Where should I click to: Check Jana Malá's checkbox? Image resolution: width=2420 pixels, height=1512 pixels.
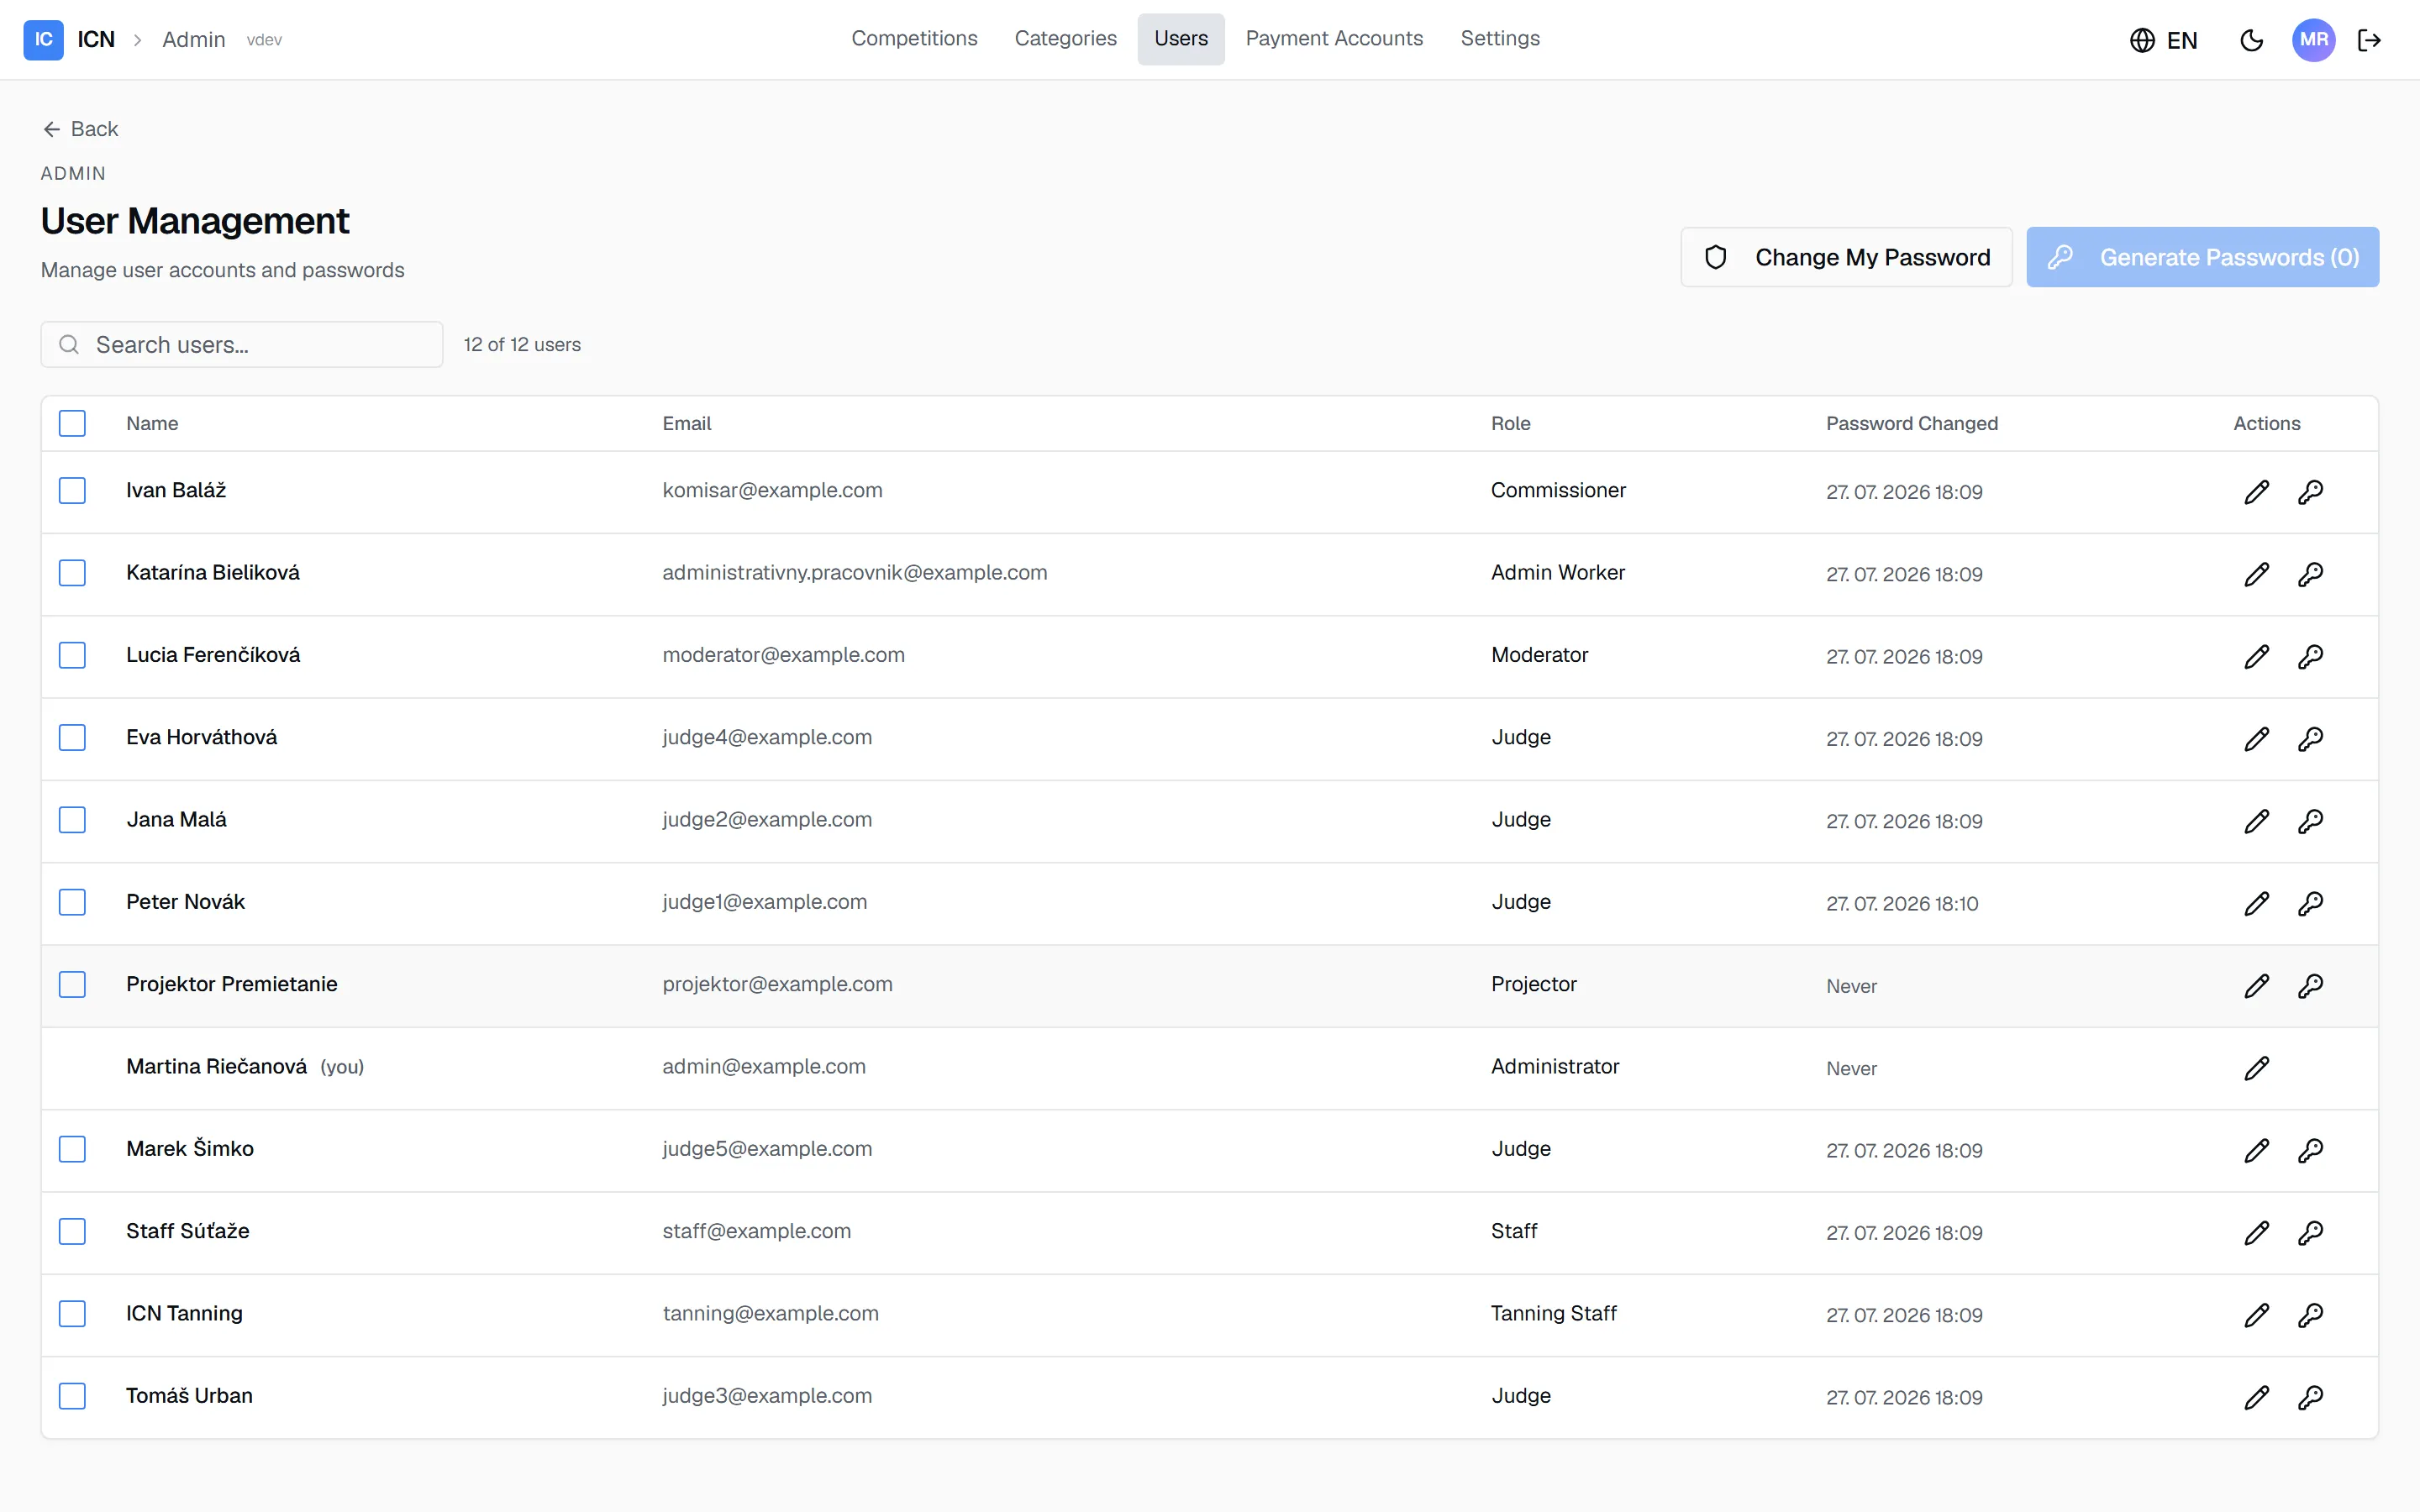72,820
